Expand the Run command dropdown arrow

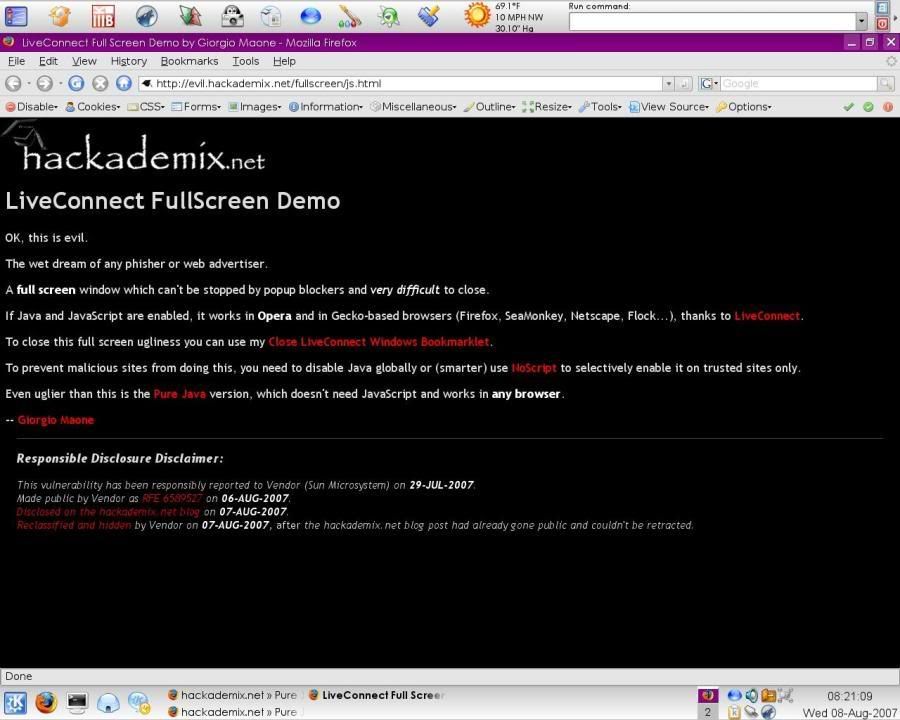coord(861,21)
